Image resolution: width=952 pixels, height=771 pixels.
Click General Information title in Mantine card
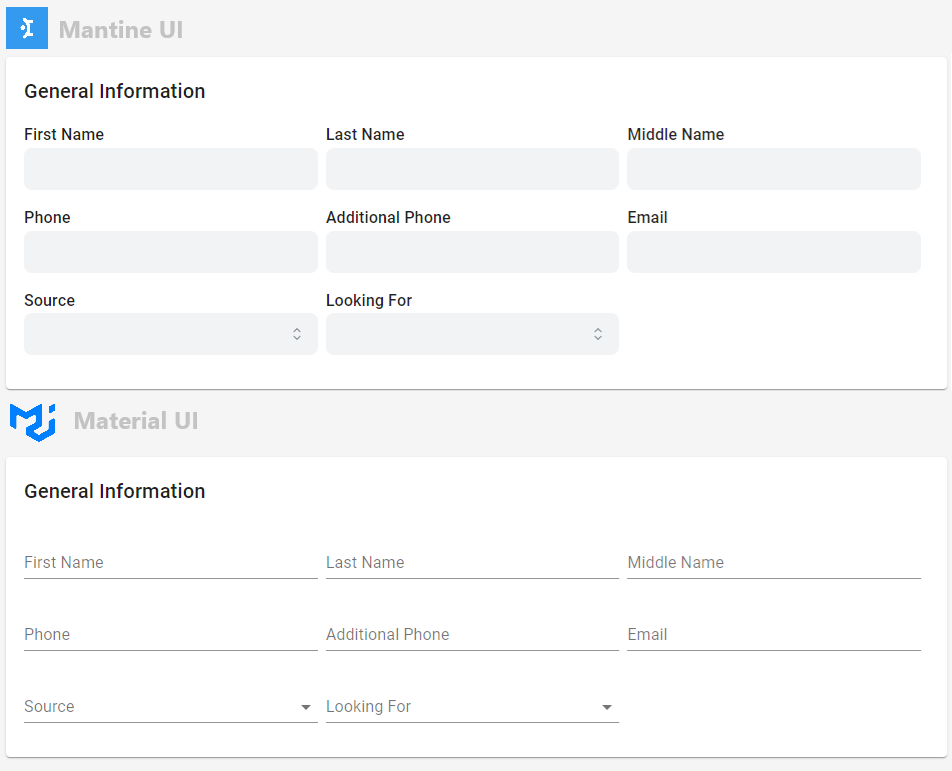point(115,91)
